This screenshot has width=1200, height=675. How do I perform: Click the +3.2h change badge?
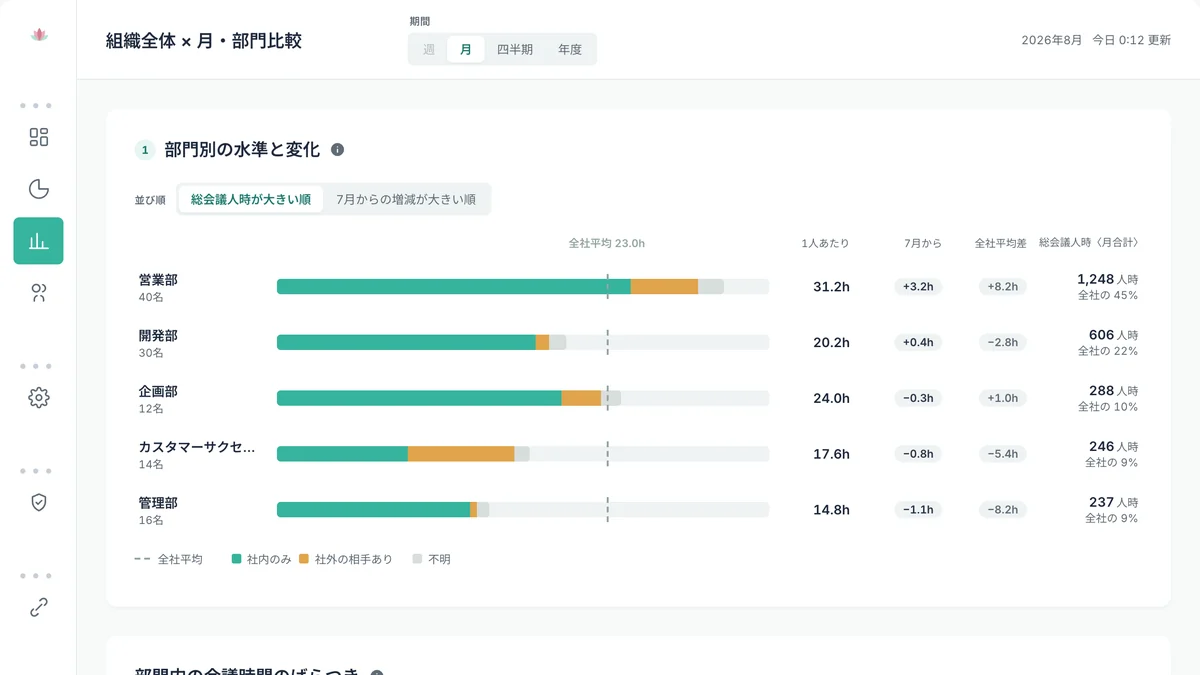[918, 287]
